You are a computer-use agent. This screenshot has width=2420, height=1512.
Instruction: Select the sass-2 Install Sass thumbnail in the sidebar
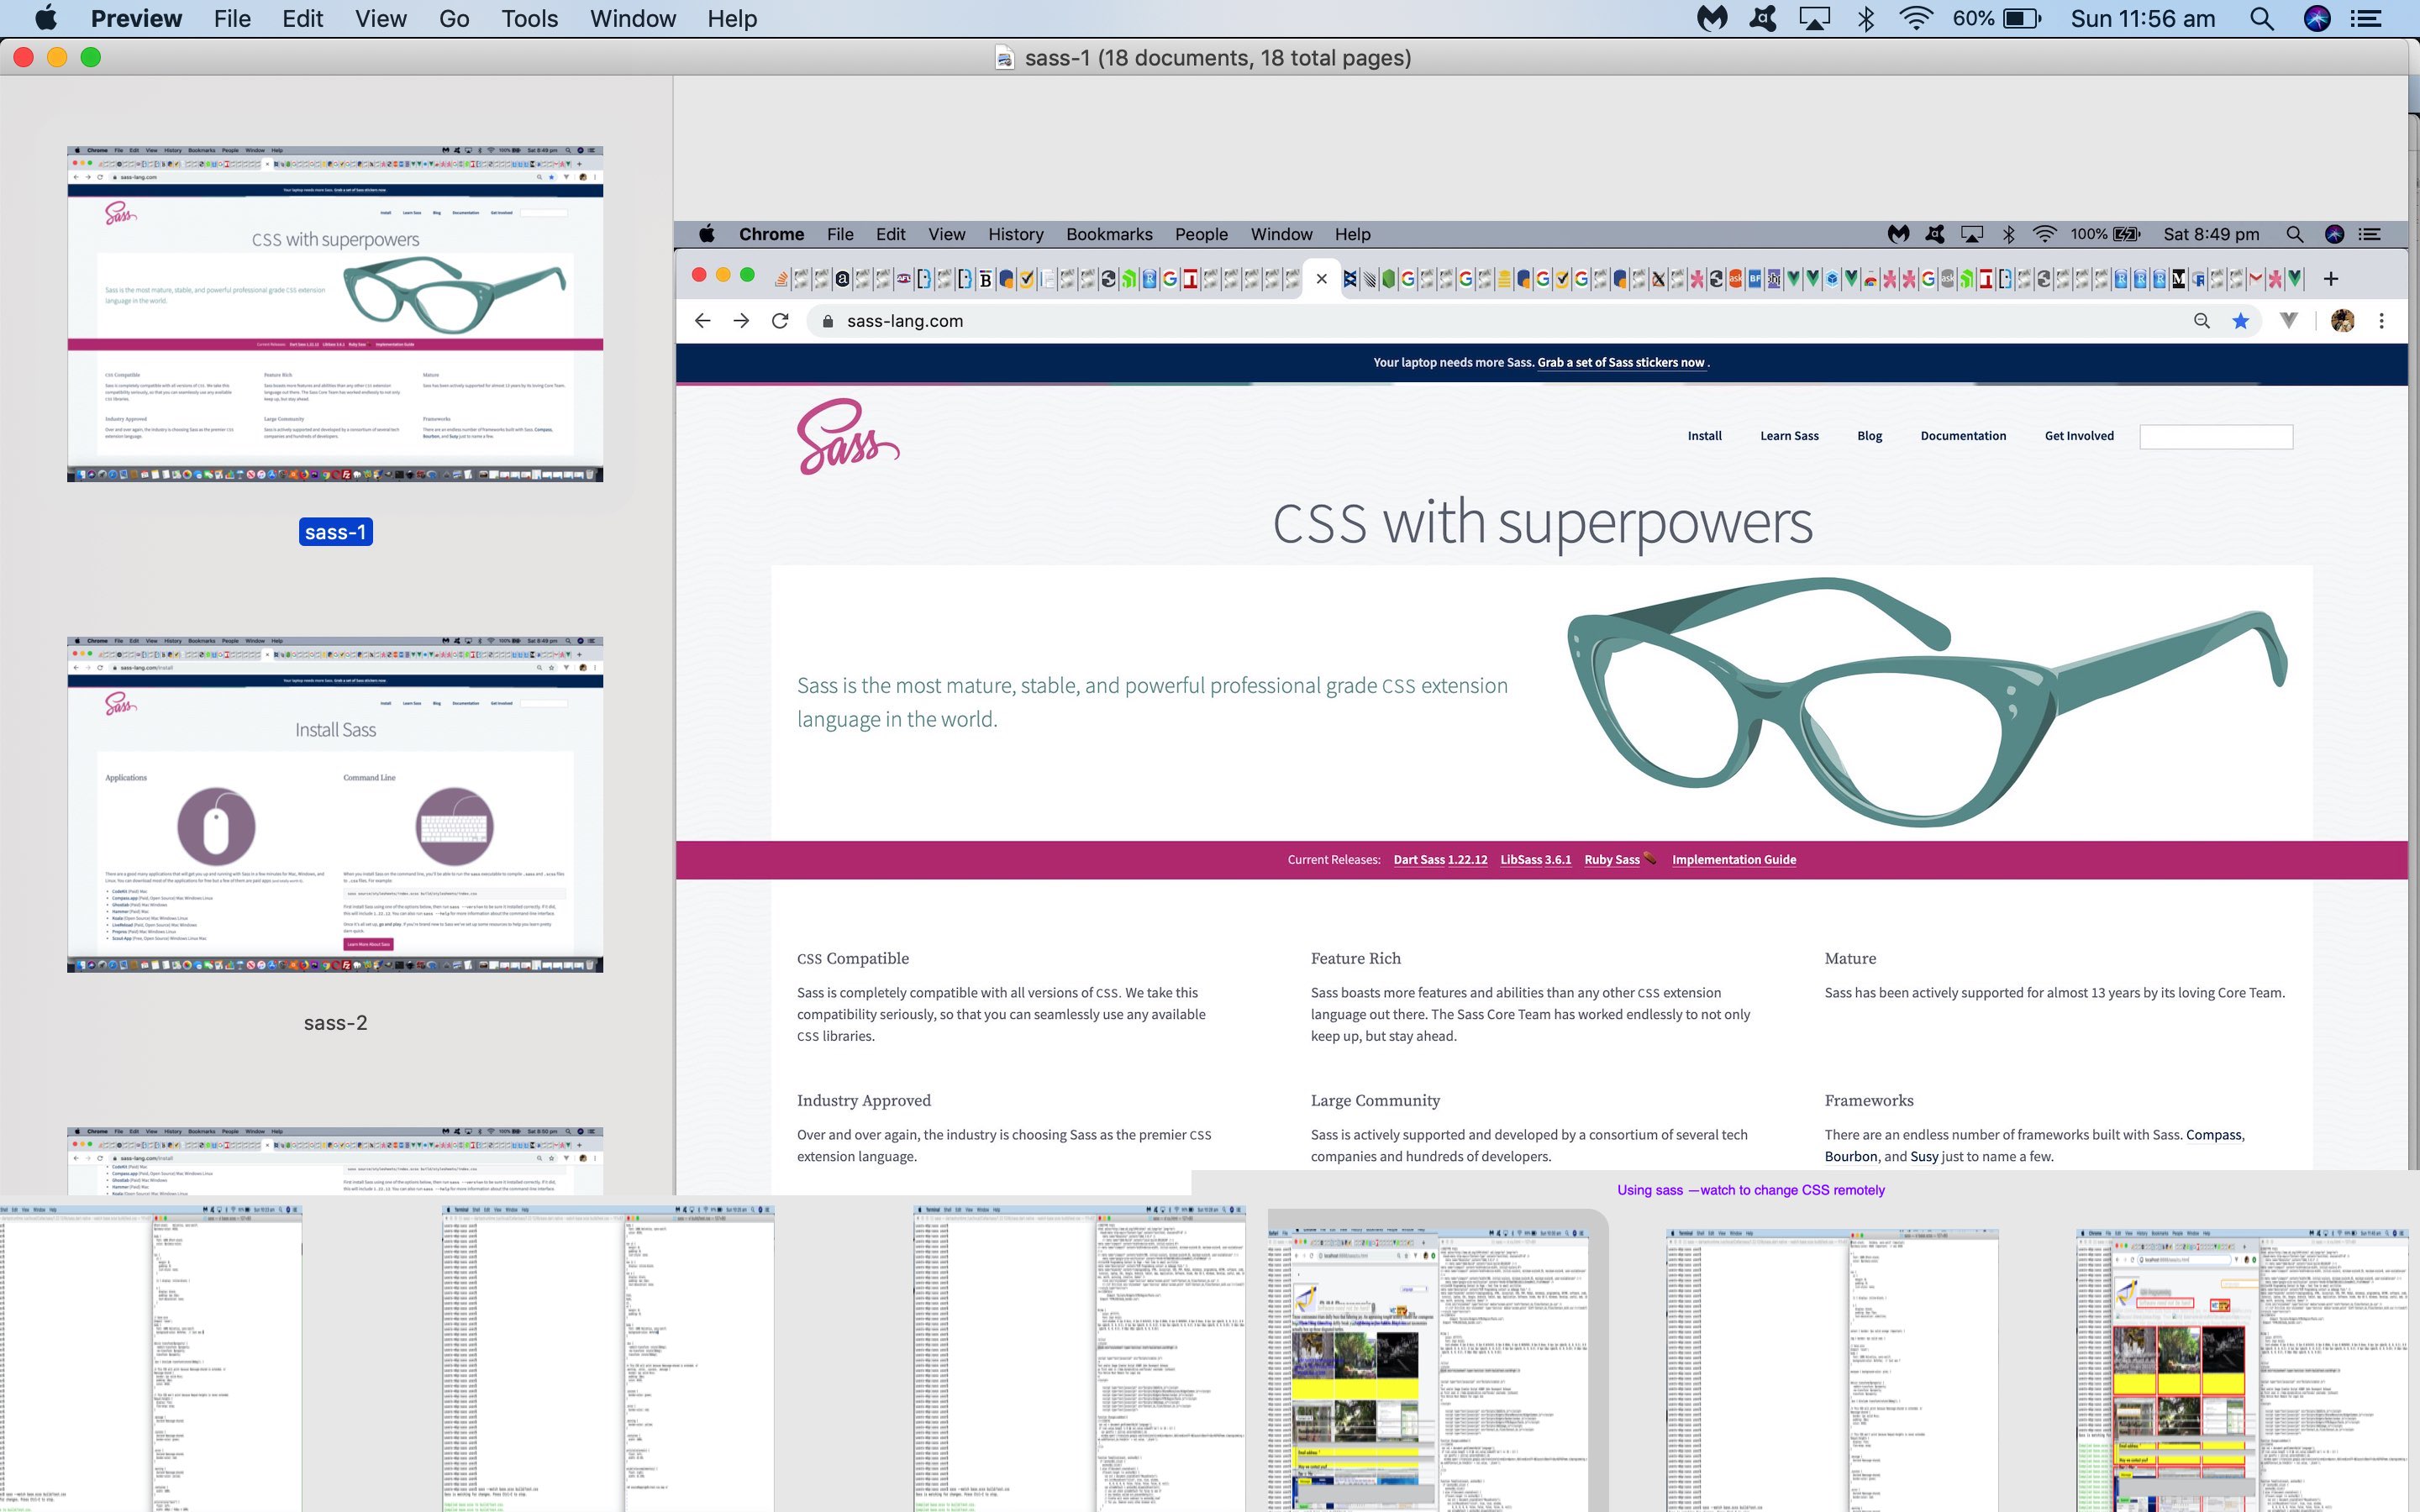tap(335, 805)
